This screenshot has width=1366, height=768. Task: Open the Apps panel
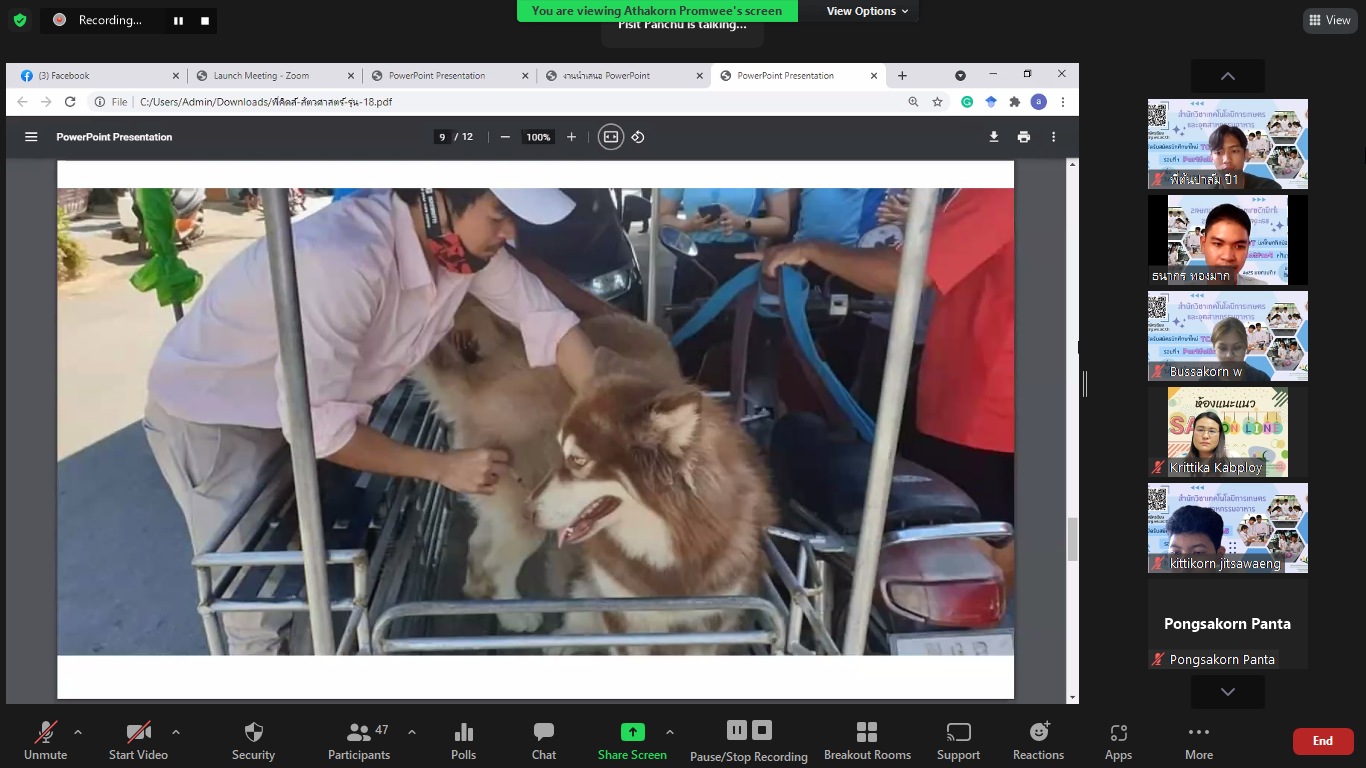(x=1118, y=740)
